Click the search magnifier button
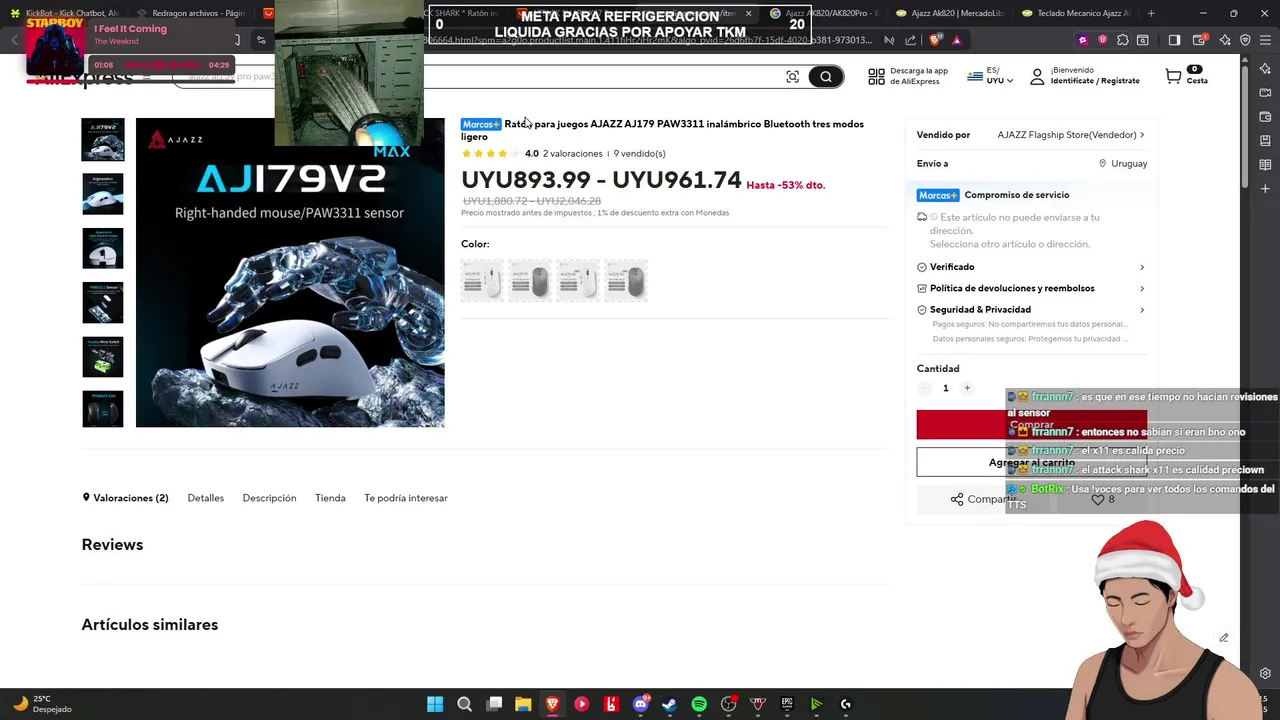This screenshot has width=1280, height=720. (826, 77)
